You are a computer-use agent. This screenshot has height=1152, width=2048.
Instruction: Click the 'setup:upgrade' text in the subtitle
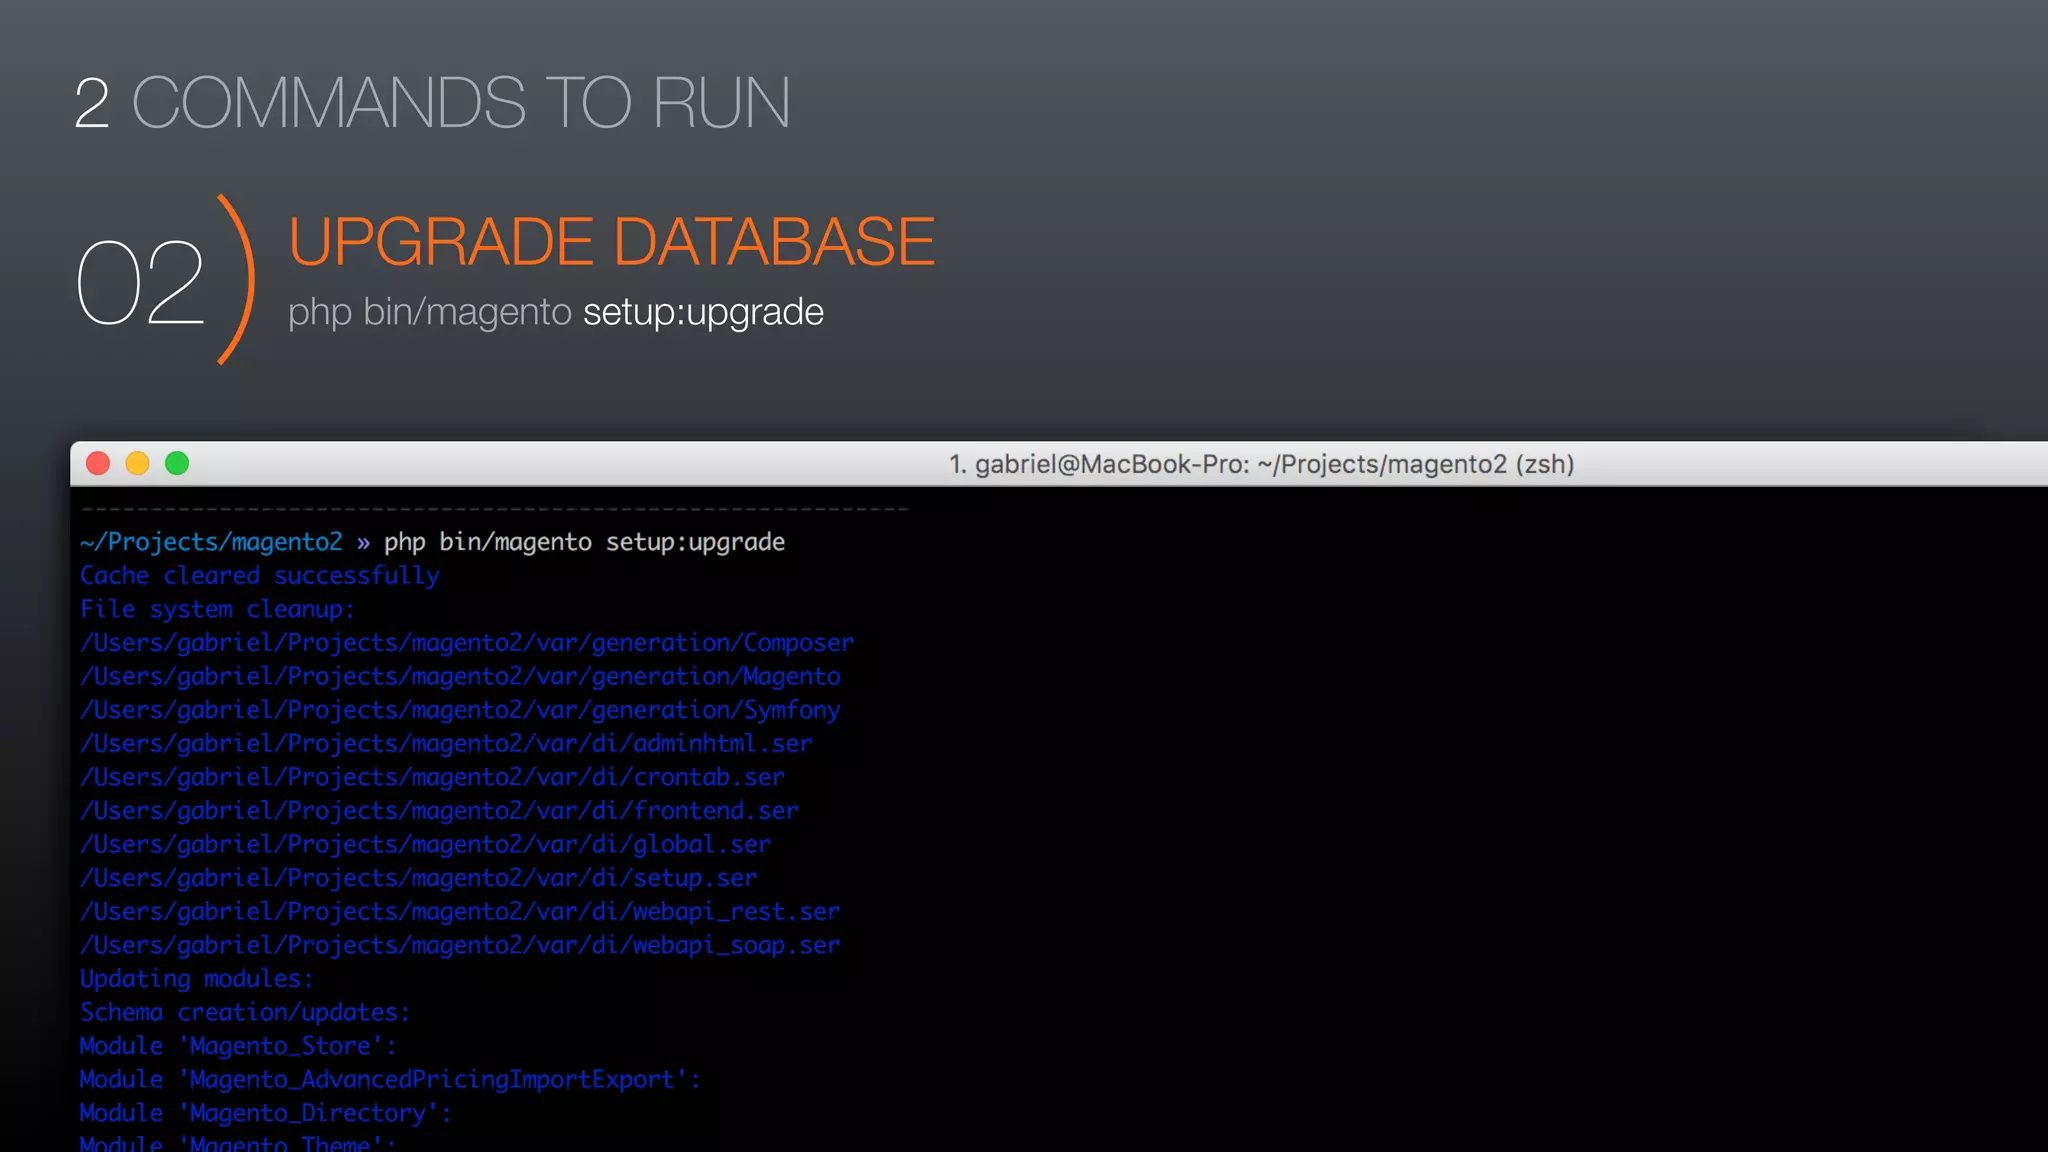tap(703, 312)
